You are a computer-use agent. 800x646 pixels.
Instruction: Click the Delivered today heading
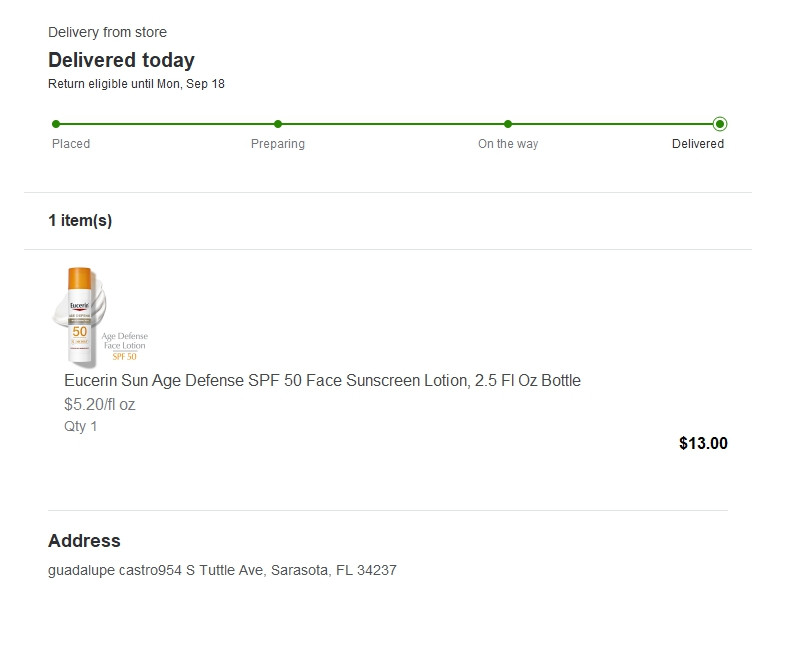121,60
